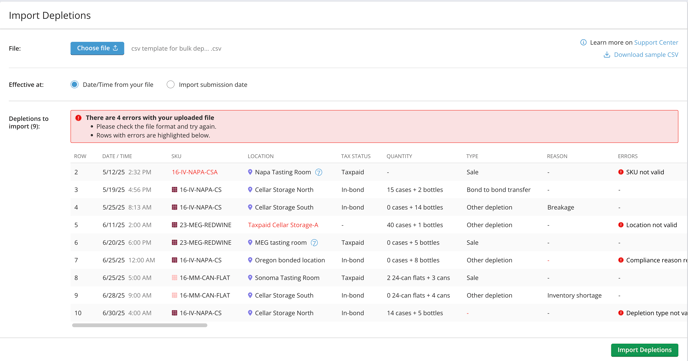This screenshot has height=361, width=688.
Task: Click the TAX STATUS column header
Action: (x=356, y=156)
